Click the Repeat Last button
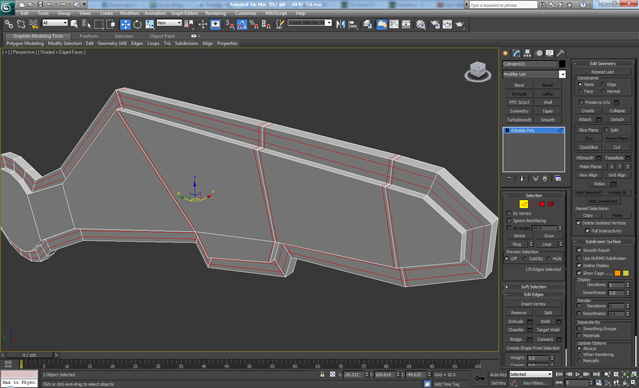Screen dimensions: 639x388 click(x=603, y=72)
